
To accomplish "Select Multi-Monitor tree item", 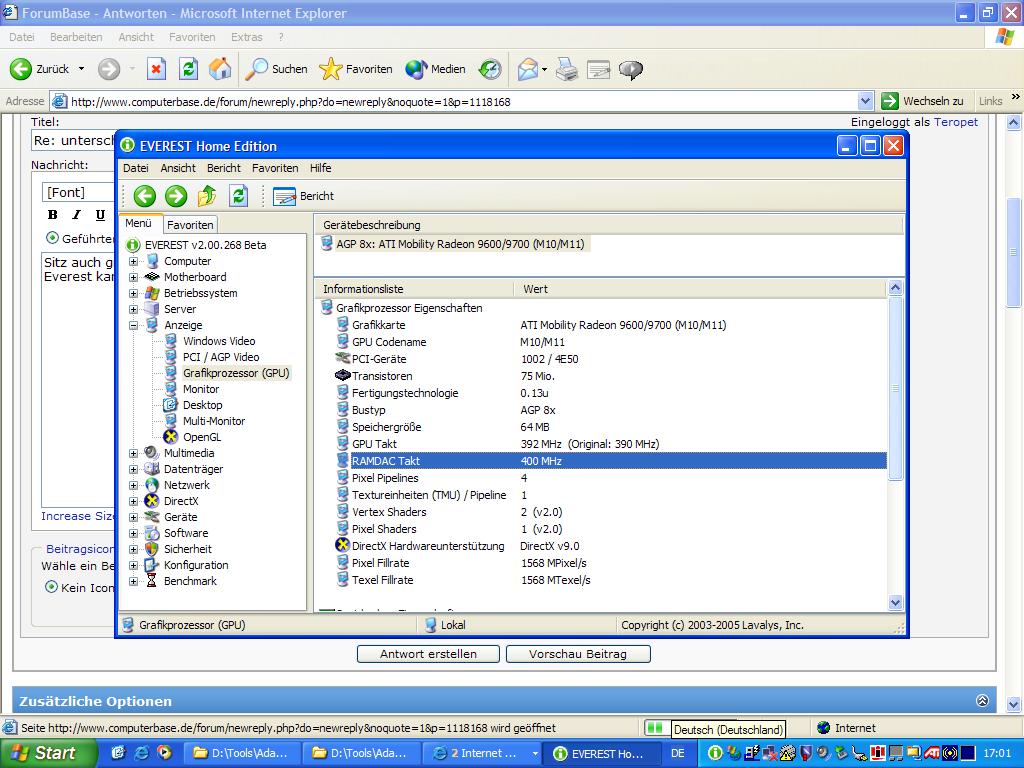I will pos(214,421).
